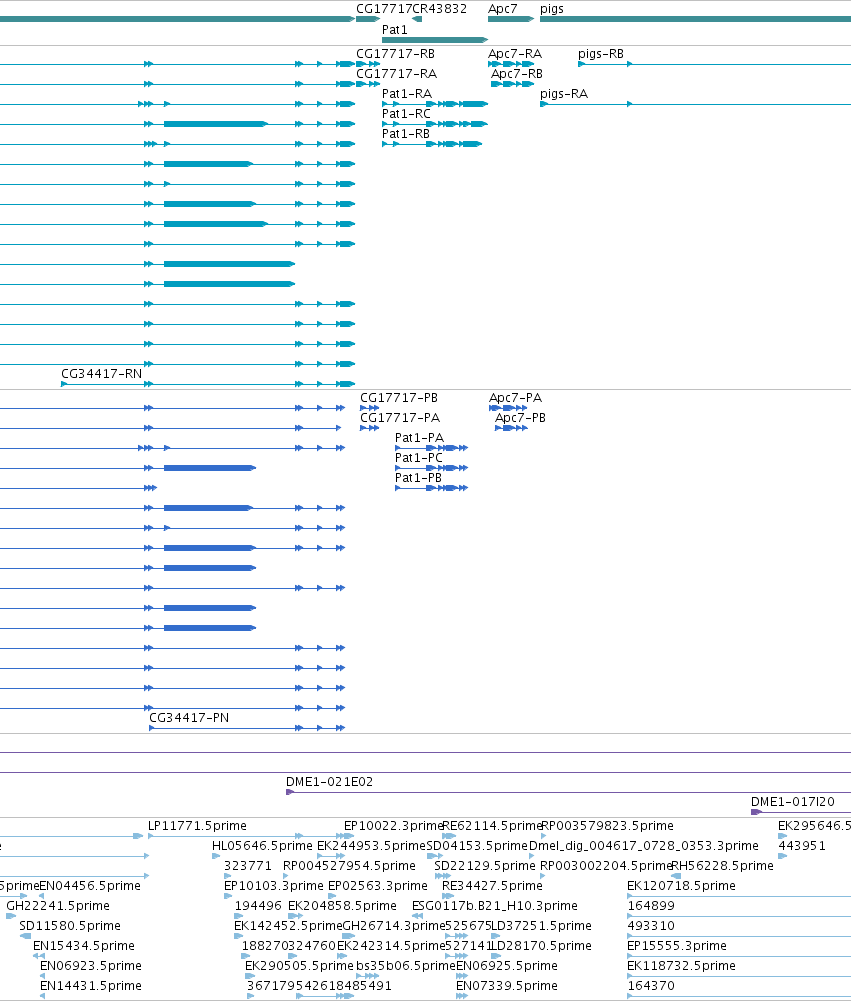Viewport: 851px width, 1001px height.
Task: Click the Apc7-RA transcript label
Action: click(515, 54)
